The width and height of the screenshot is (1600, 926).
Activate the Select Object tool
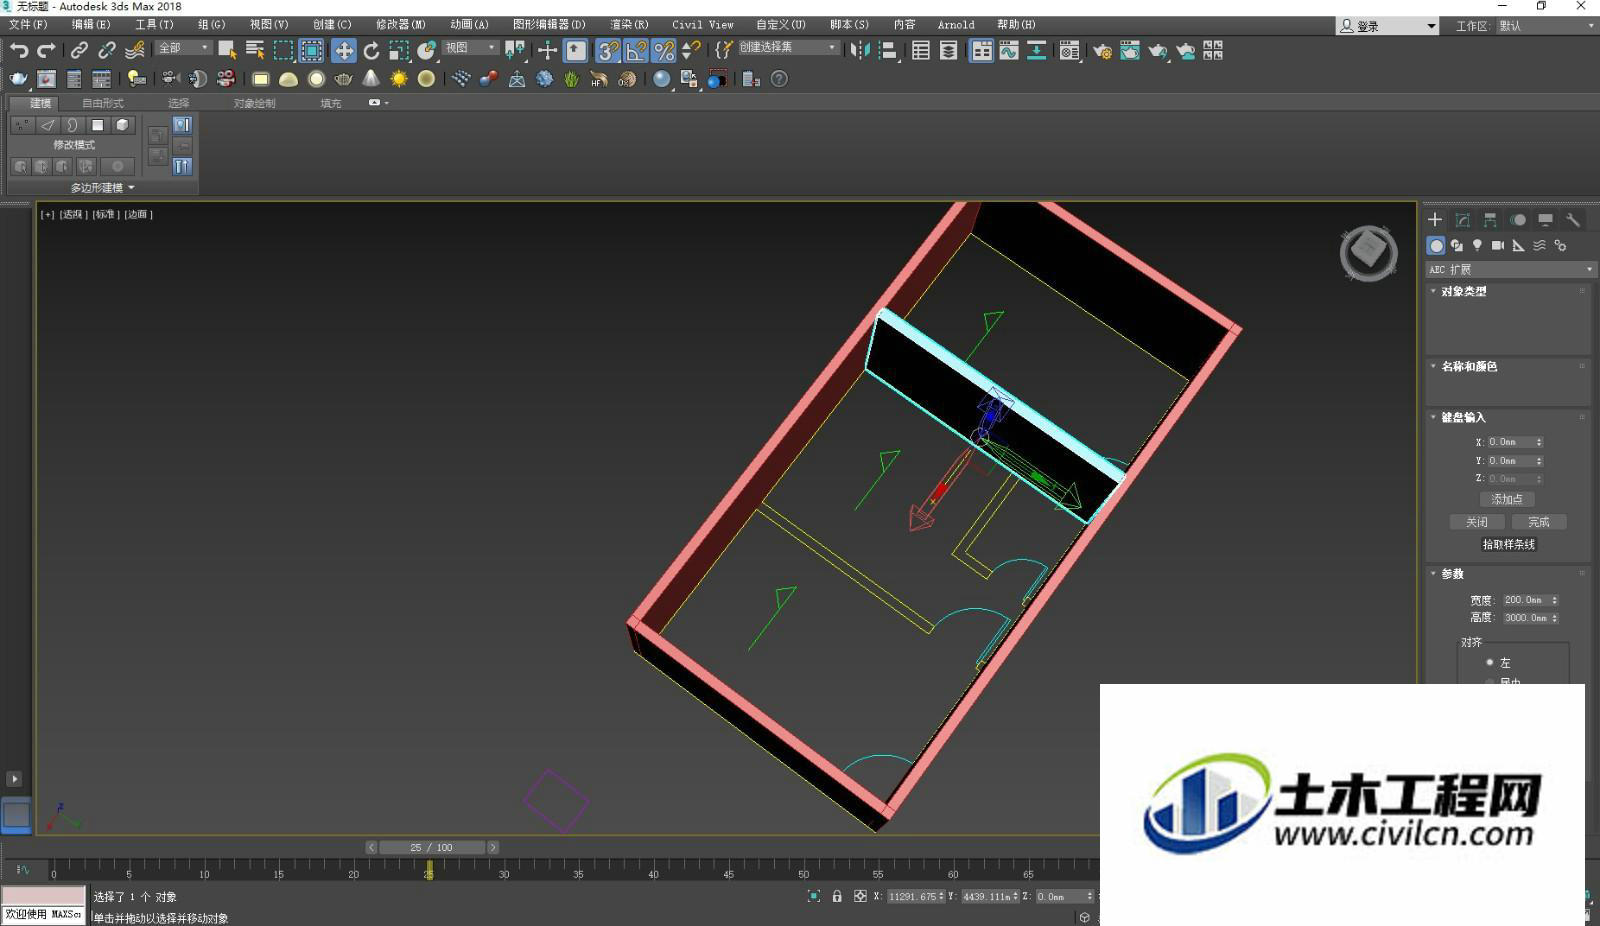tap(227, 50)
